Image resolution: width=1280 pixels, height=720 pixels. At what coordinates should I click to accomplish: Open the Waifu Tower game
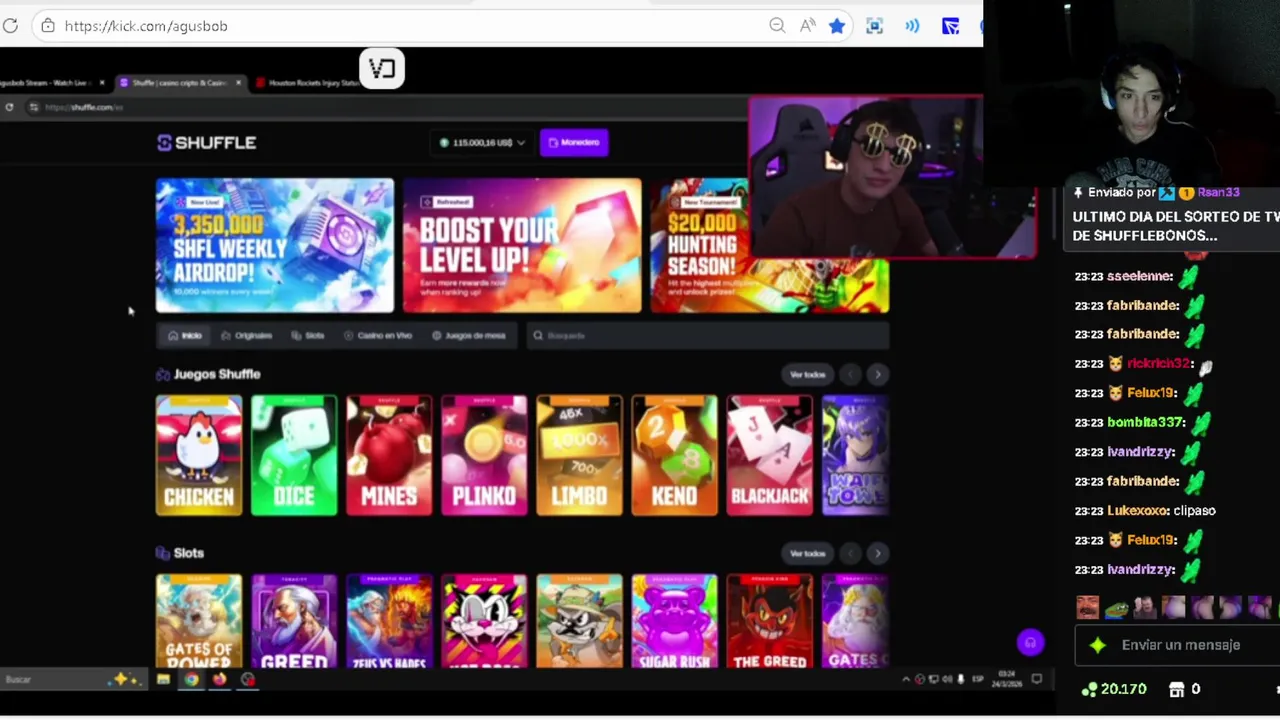[855, 456]
